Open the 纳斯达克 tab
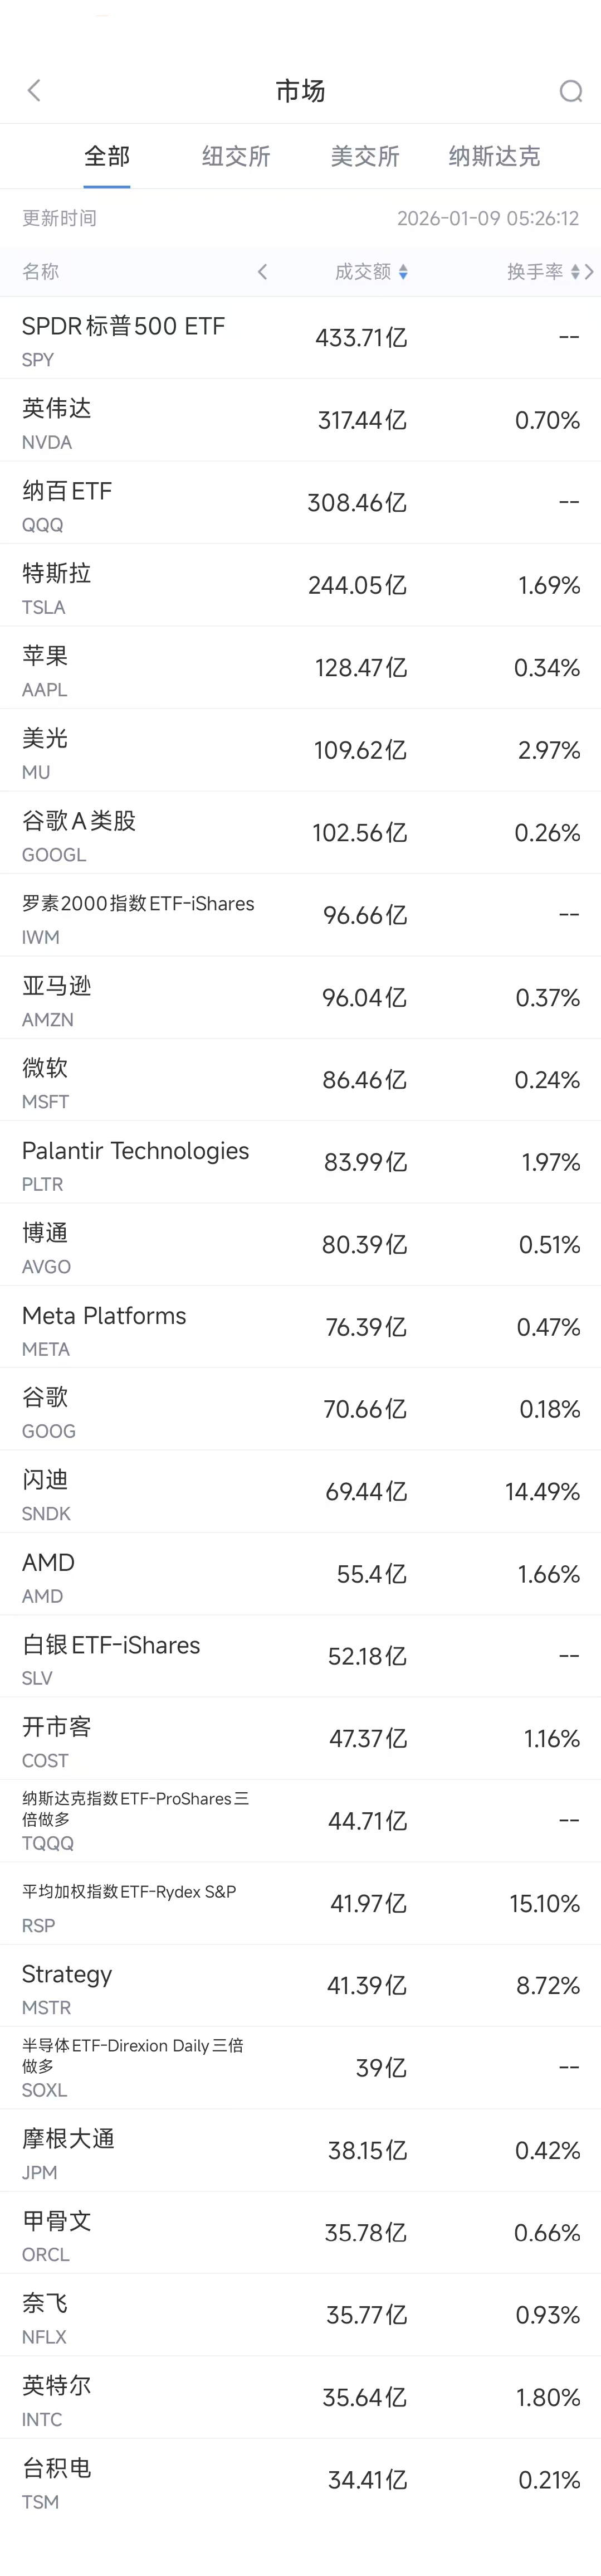This screenshot has width=601, height=2576. point(494,156)
